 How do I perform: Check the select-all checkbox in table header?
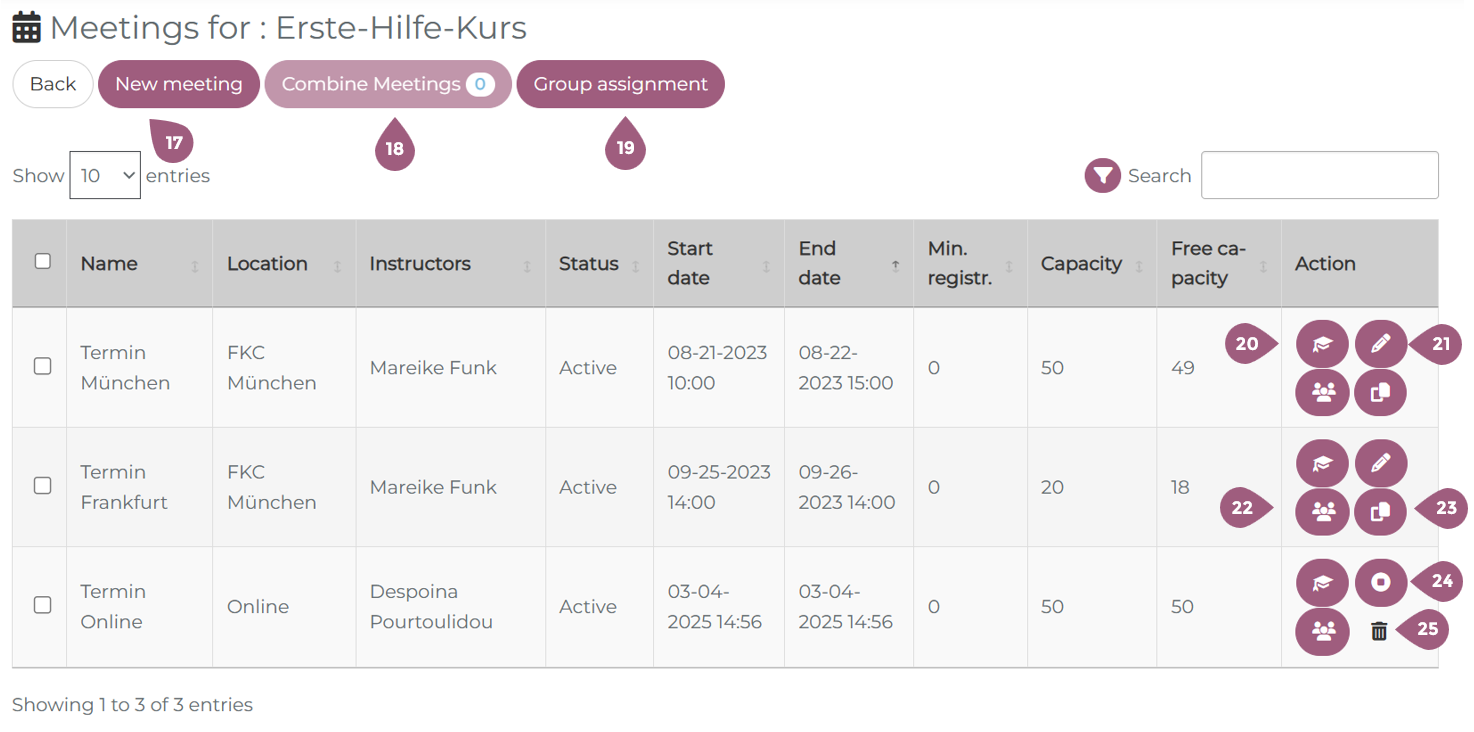(43, 261)
